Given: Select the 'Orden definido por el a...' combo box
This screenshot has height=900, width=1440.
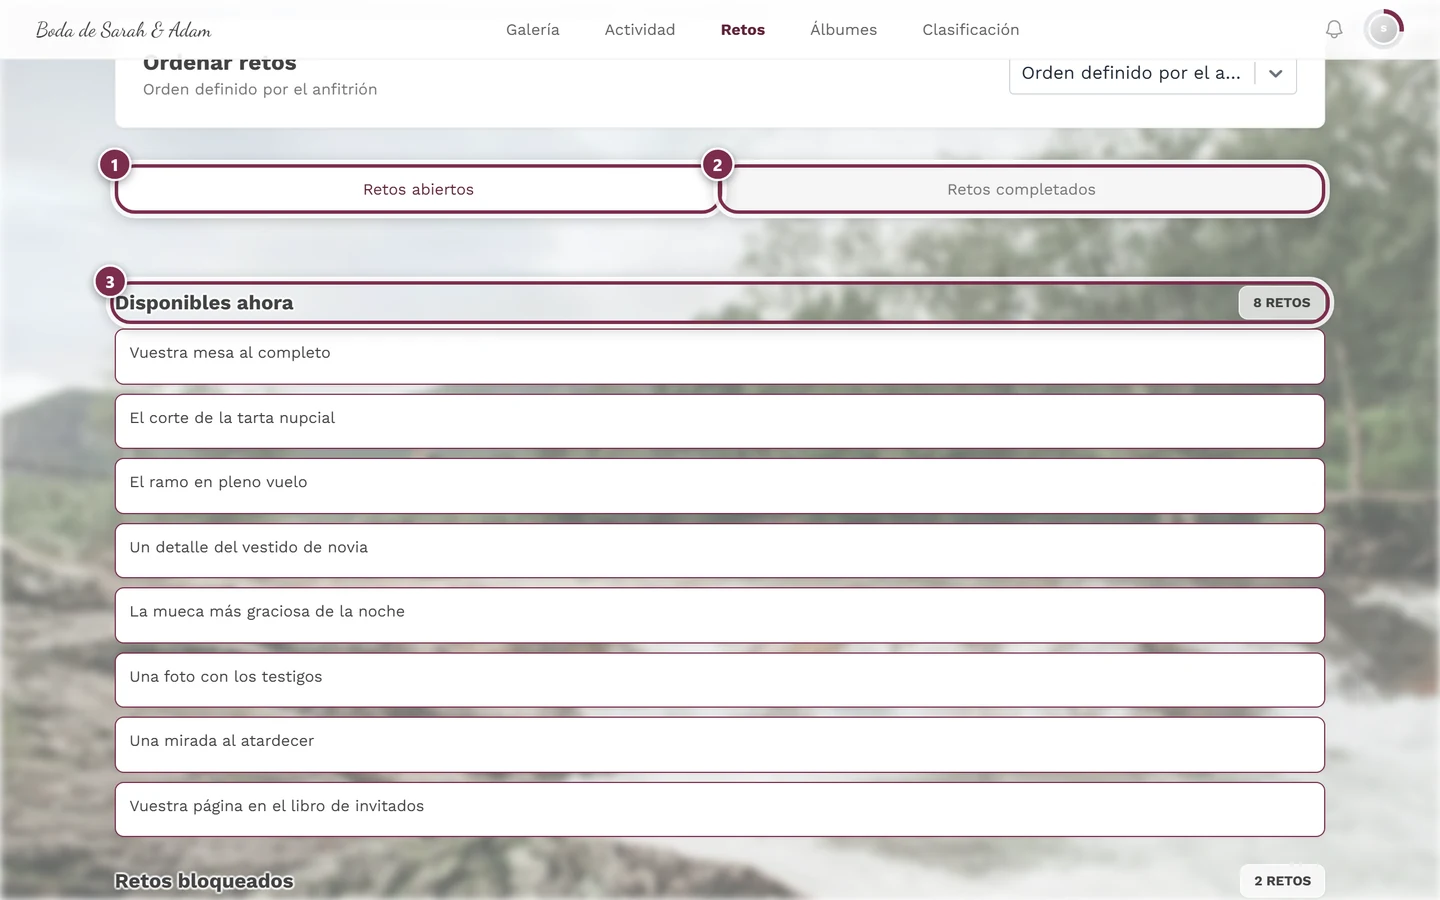Looking at the screenshot, I should click(x=1153, y=73).
